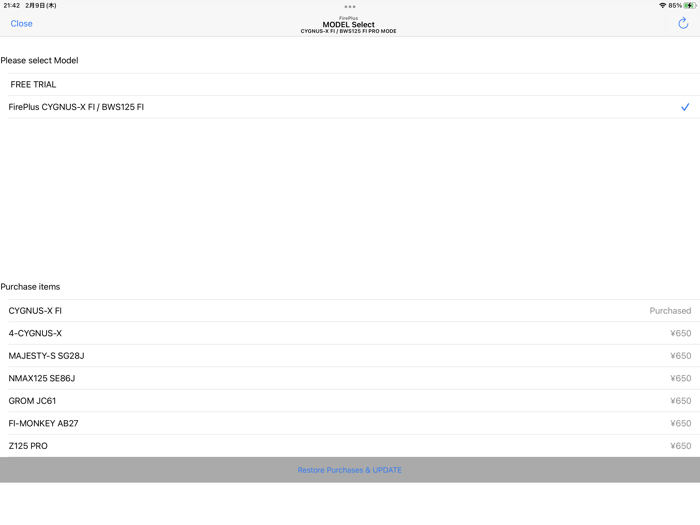Viewport: 700px width, 525px height.
Task: Buy the MAJESTY-S SG28J item
Action: pyautogui.click(x=350, y=356)
